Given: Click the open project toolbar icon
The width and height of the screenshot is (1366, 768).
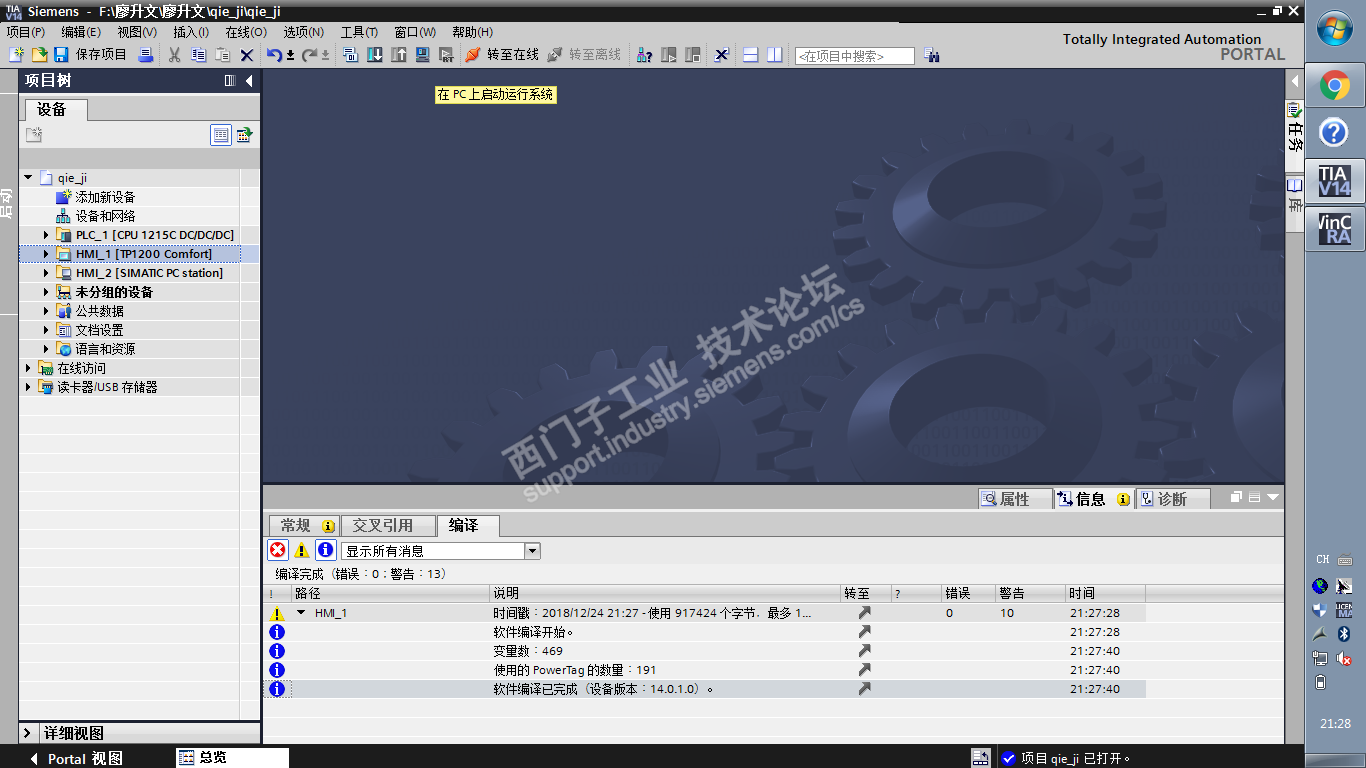Looking at the screenshot, I should point(39,55).
